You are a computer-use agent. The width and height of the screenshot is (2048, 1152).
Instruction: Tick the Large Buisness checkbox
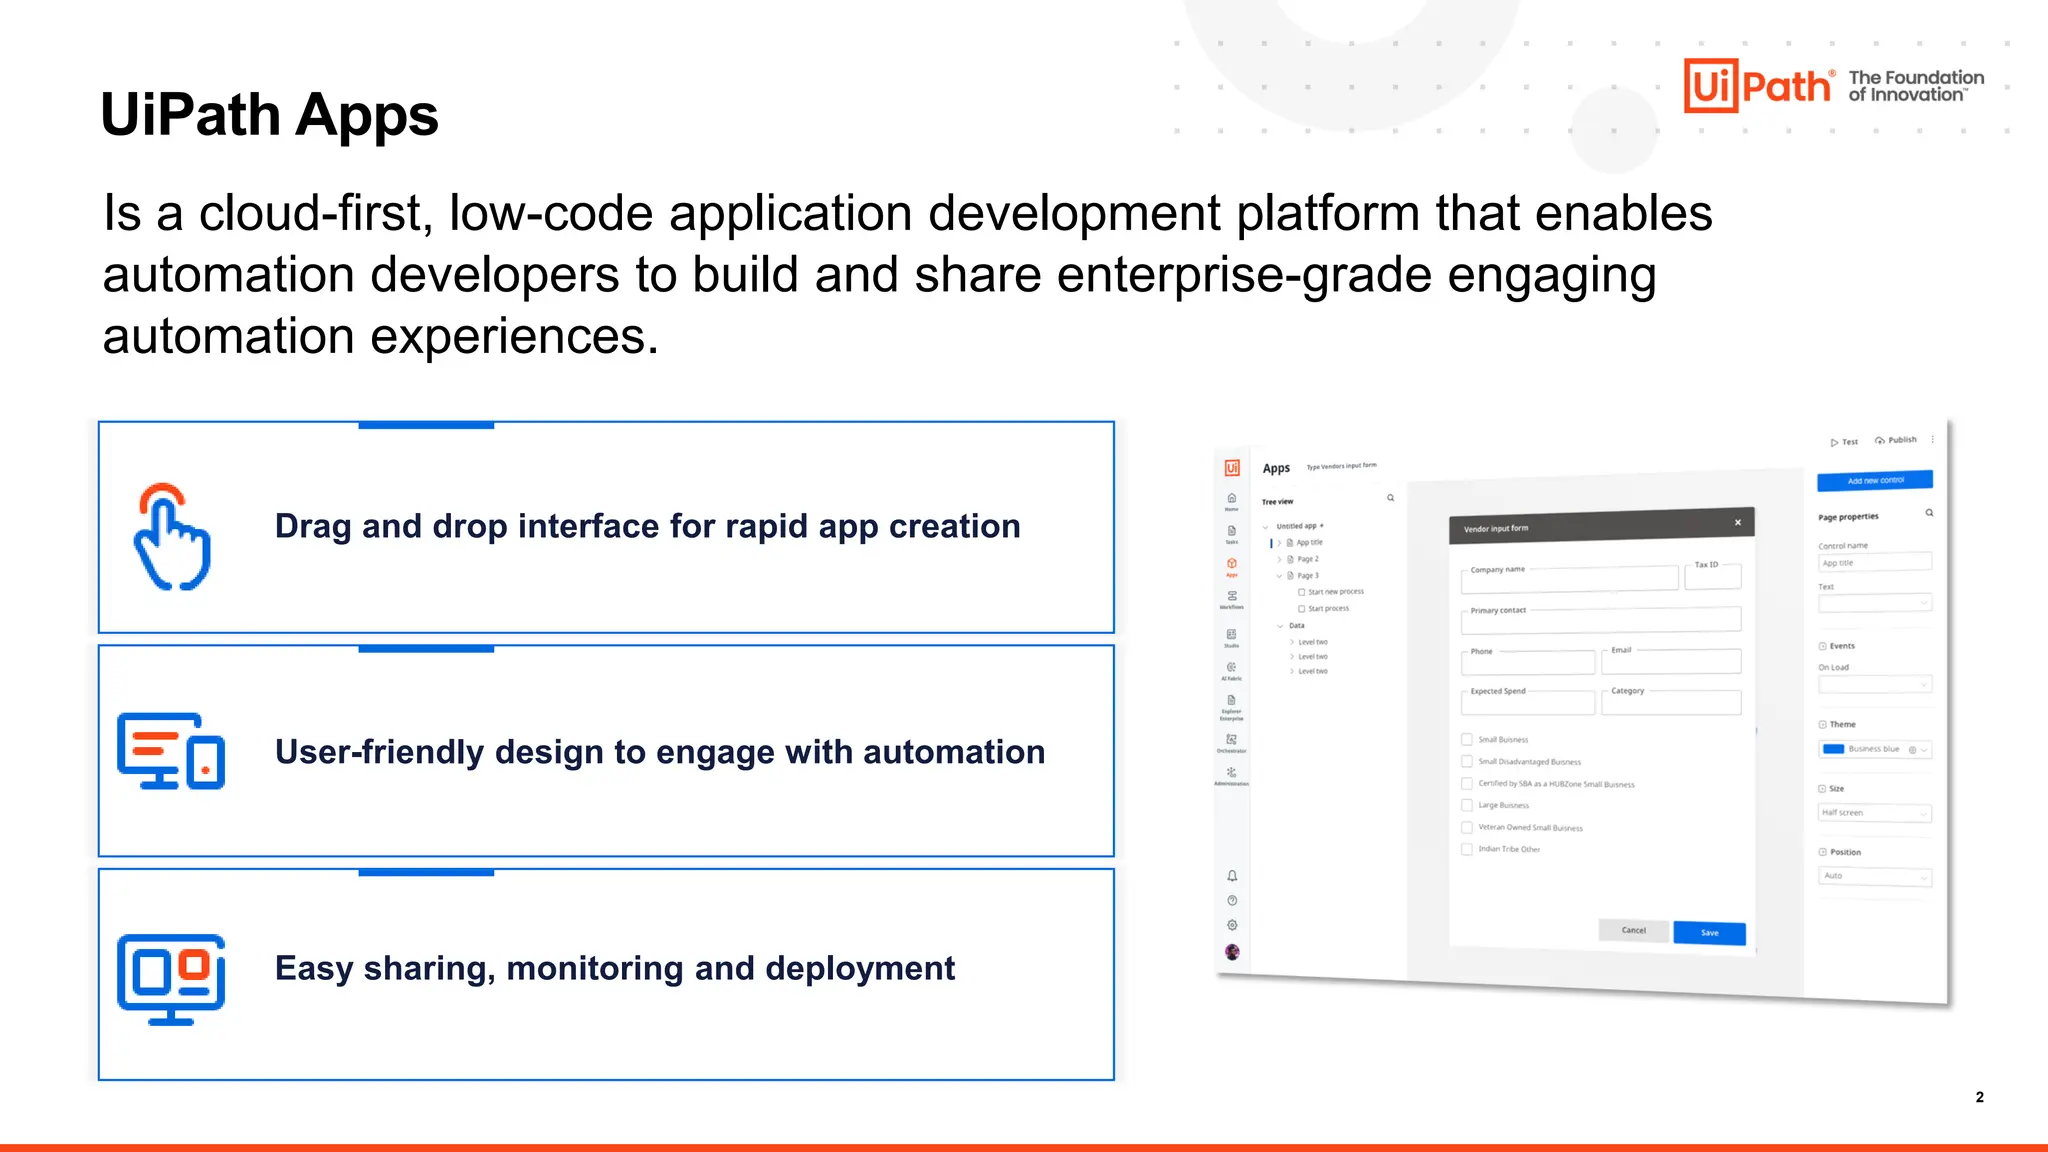point(1467,805)
